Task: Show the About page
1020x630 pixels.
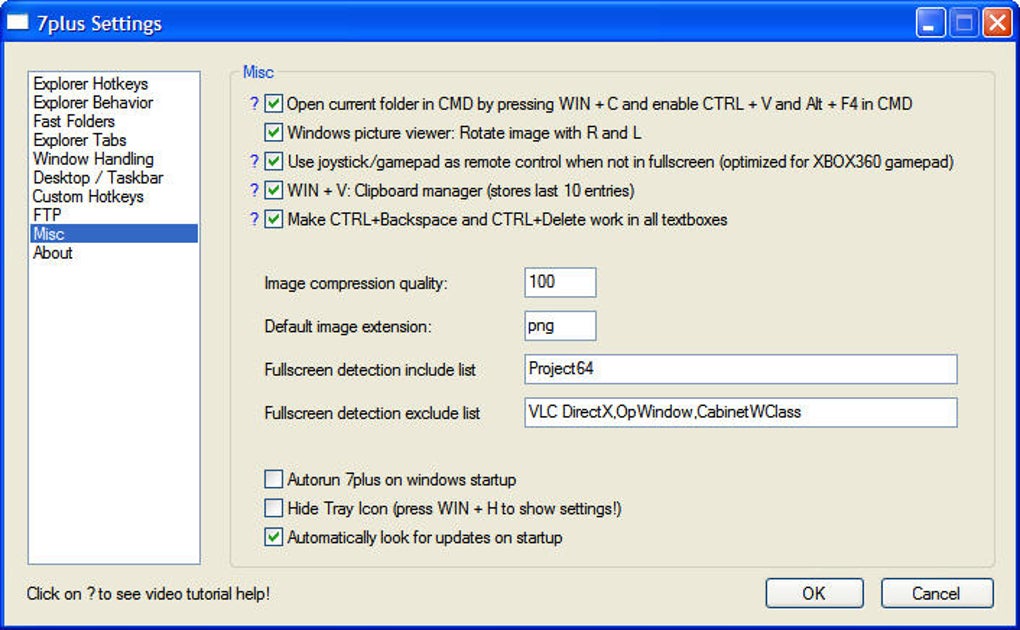Action: point(114,253)
